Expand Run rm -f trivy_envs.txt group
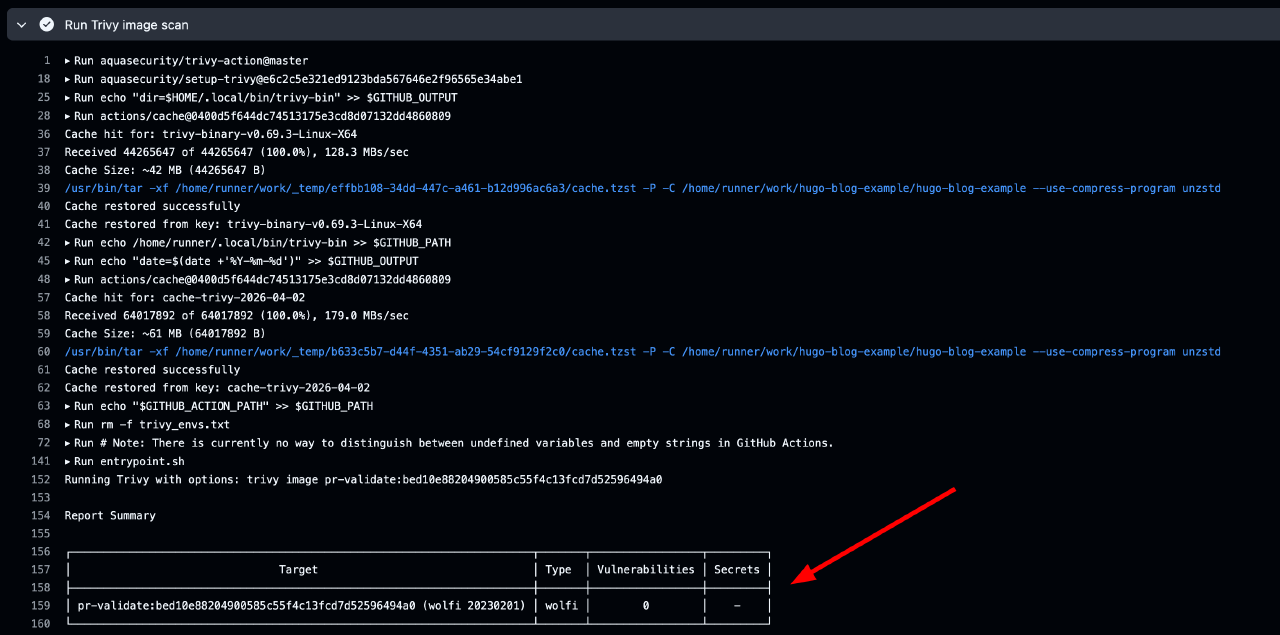Viewport: 1280px width, 635px height. click(x=147, y=425)
